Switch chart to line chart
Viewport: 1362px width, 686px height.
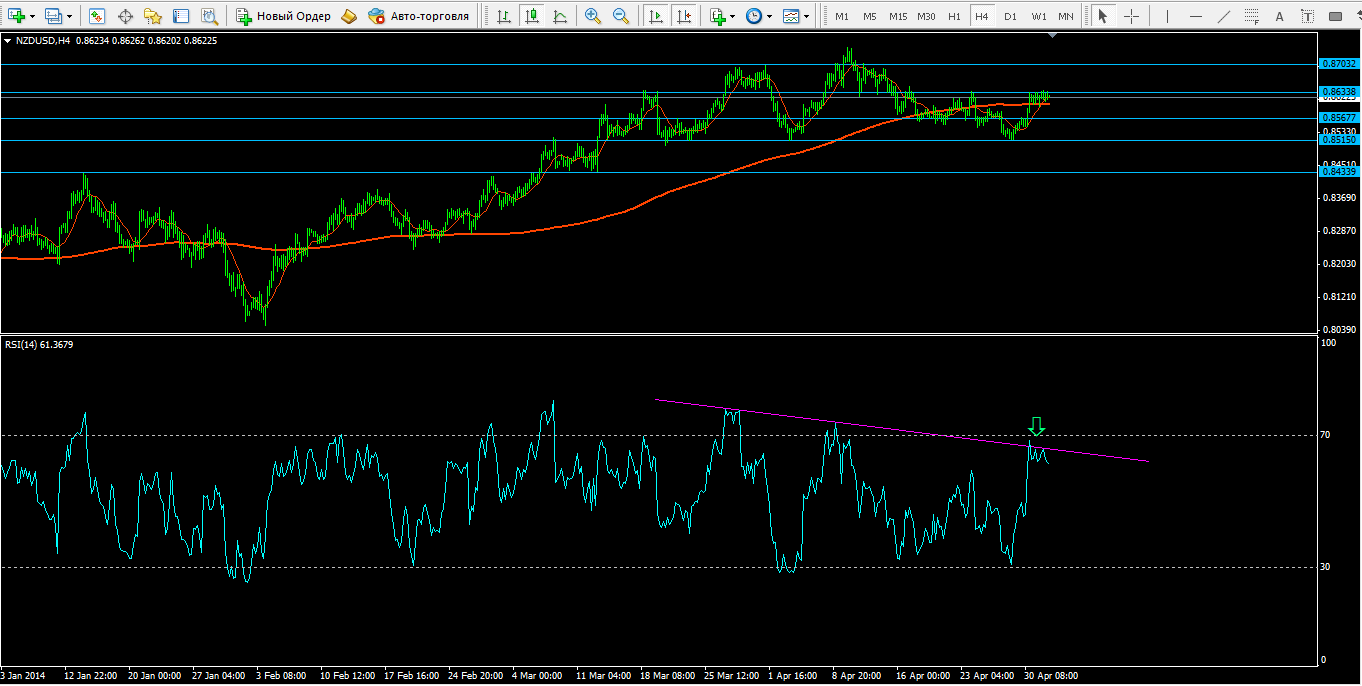(x=559, y=16)
